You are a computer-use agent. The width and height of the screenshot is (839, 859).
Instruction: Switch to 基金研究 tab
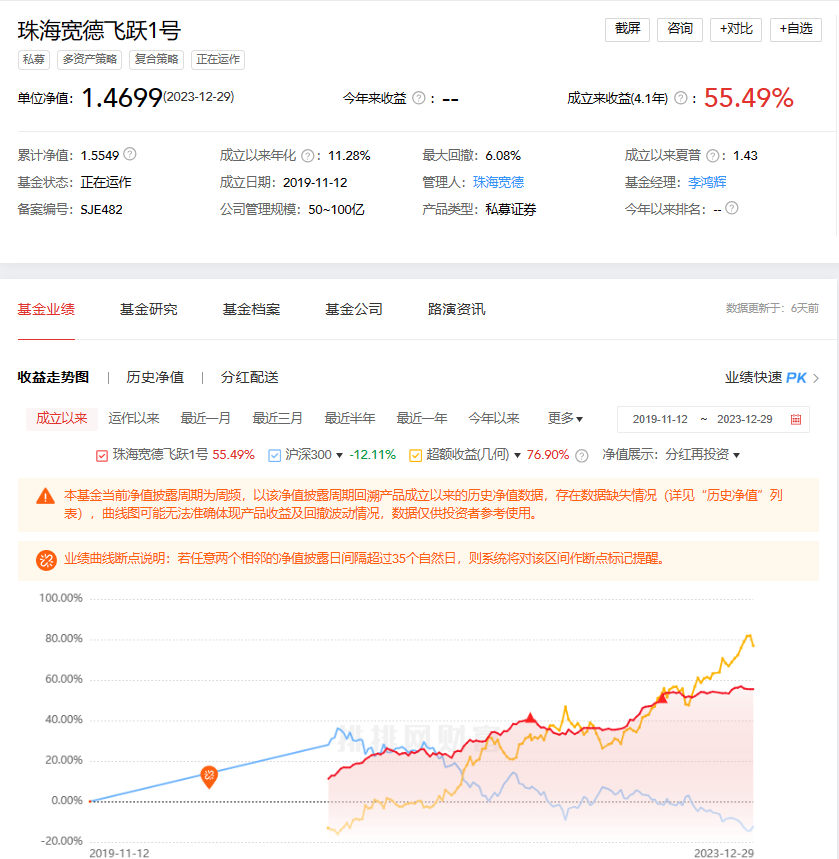149,310
